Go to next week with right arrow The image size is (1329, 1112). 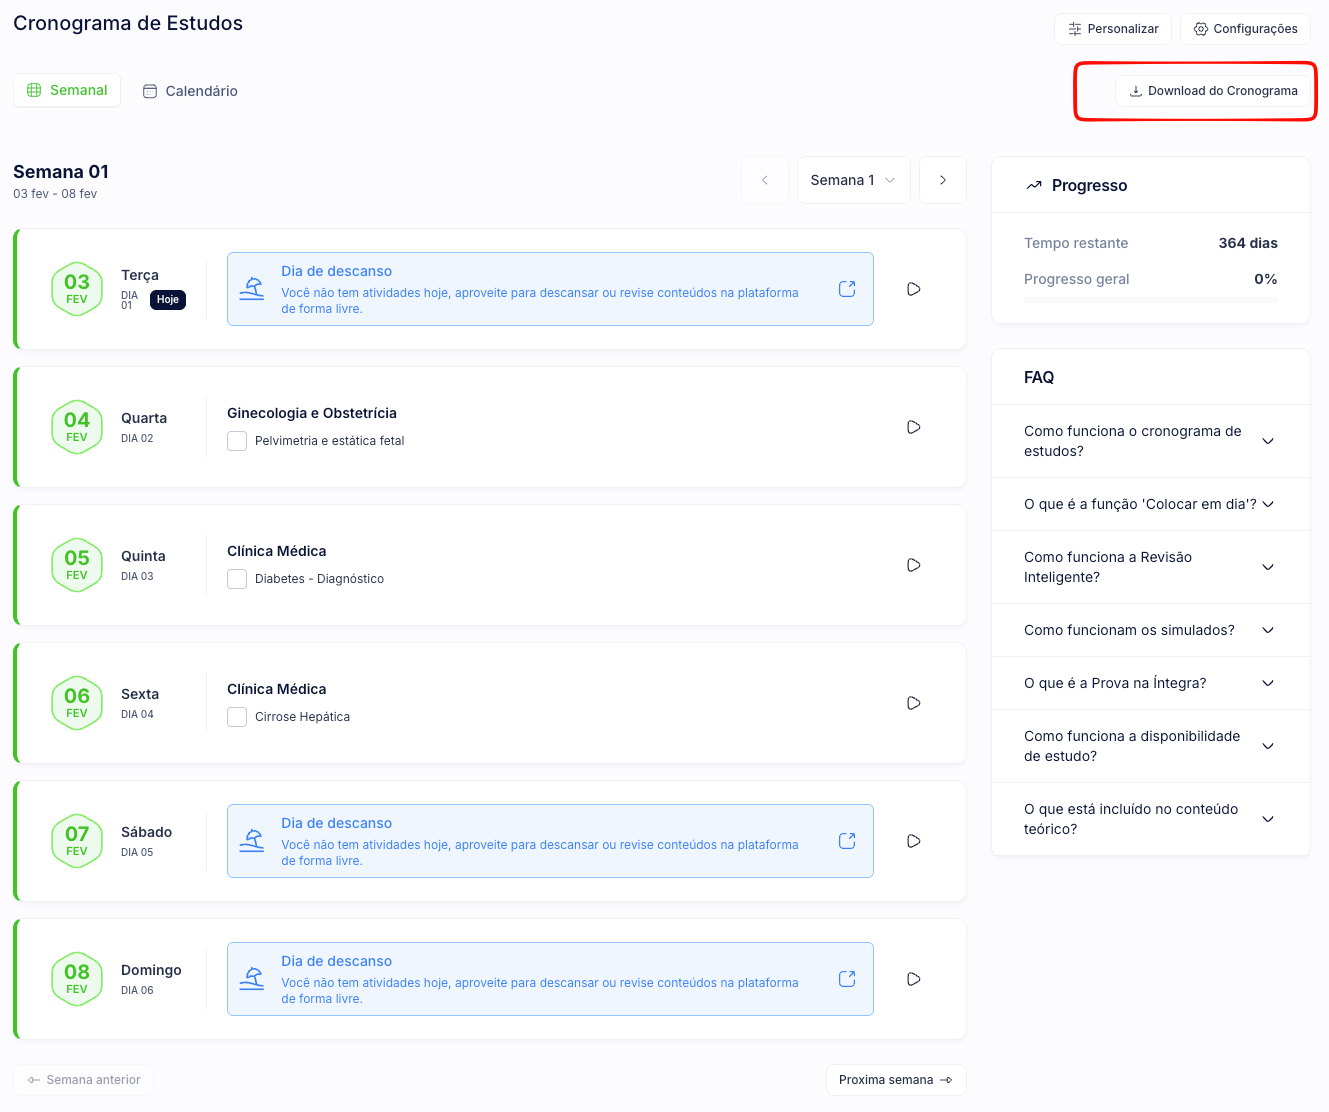coord(942,180)
